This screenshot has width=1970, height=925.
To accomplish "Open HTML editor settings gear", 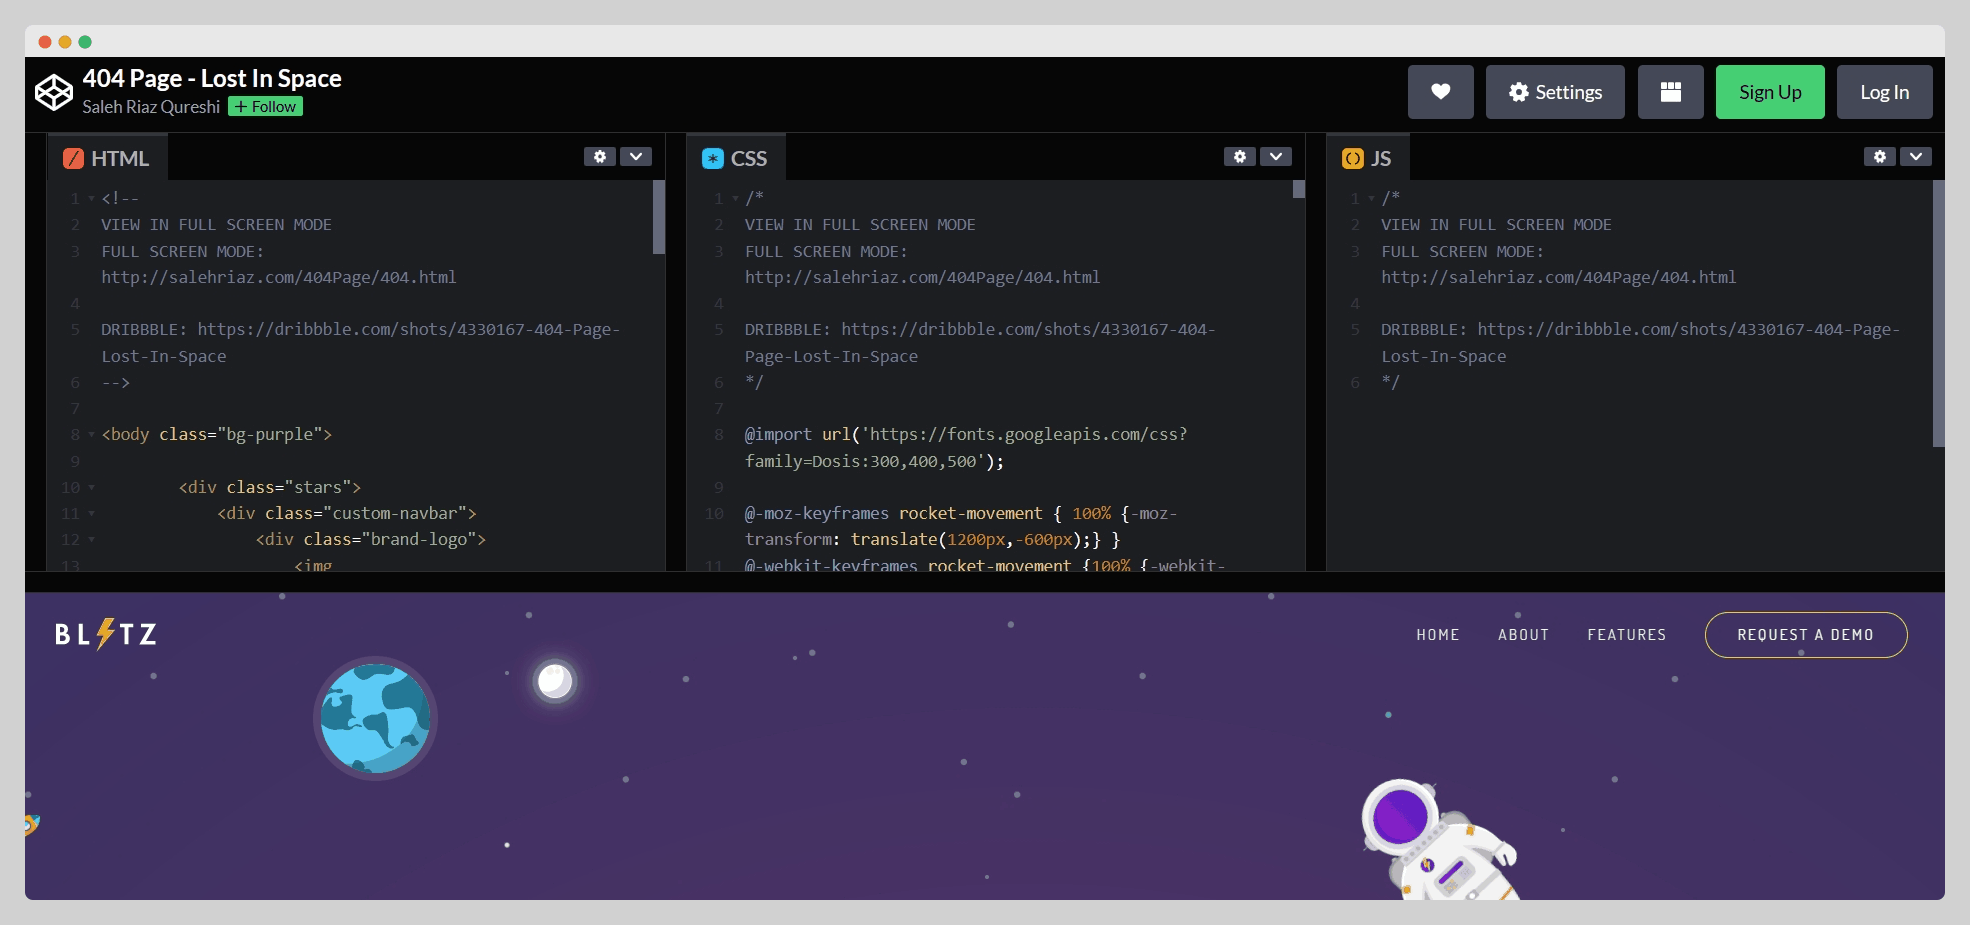I will pos(600,157).
